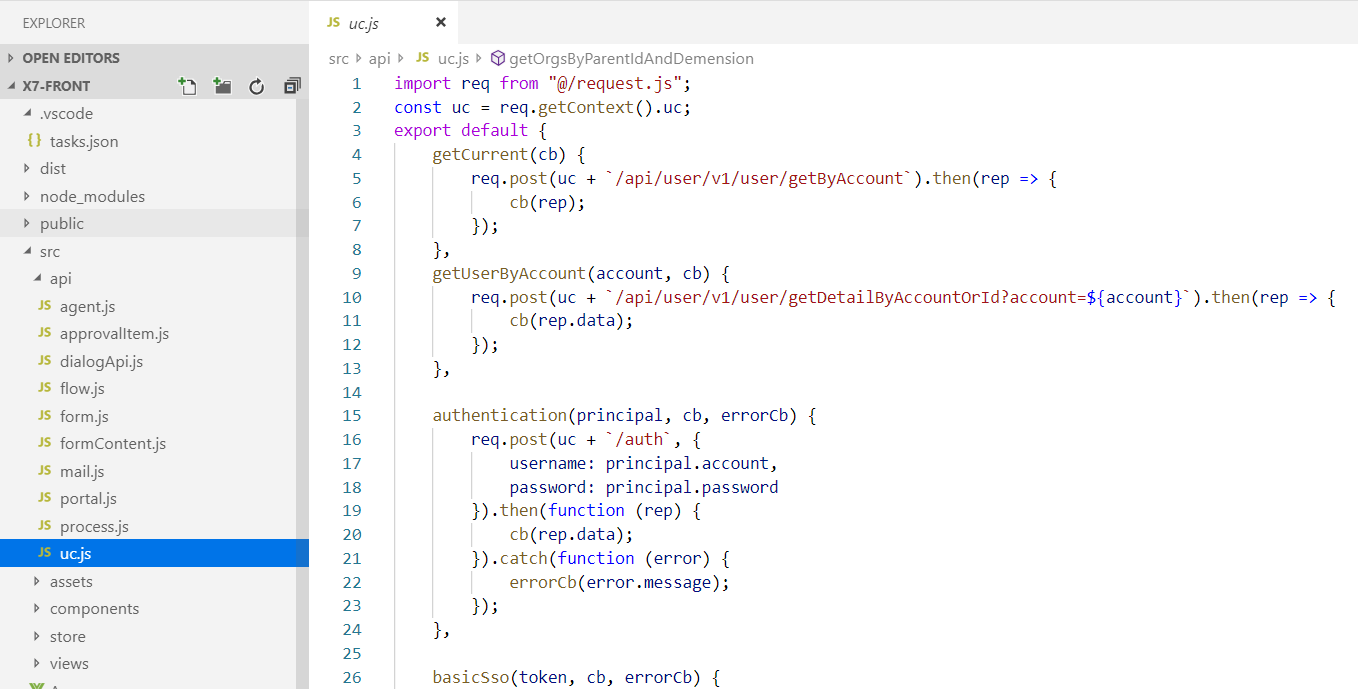1358x689 pixels.
Task: Click the JS icon beside formContent.js
Action: point(44,443)
